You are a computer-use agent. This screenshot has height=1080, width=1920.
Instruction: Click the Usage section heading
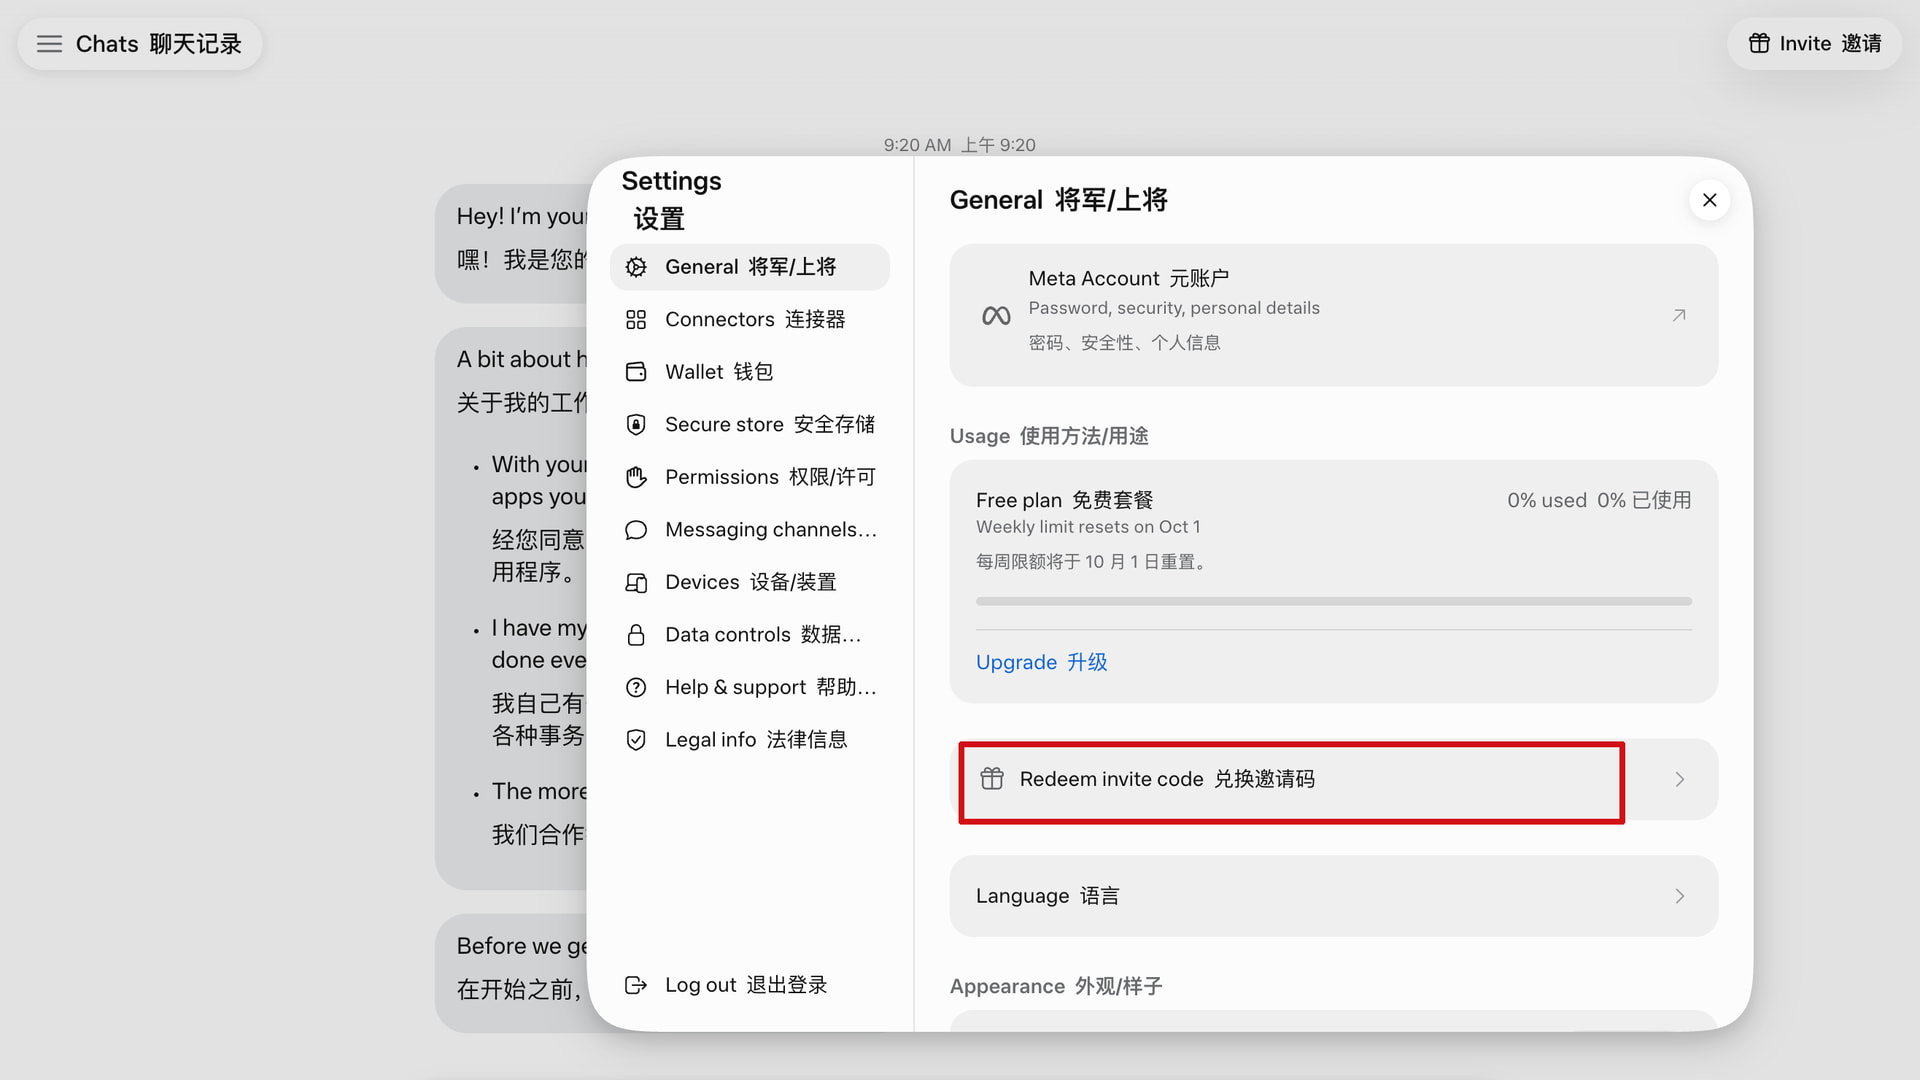click(x=1049, y=436)
